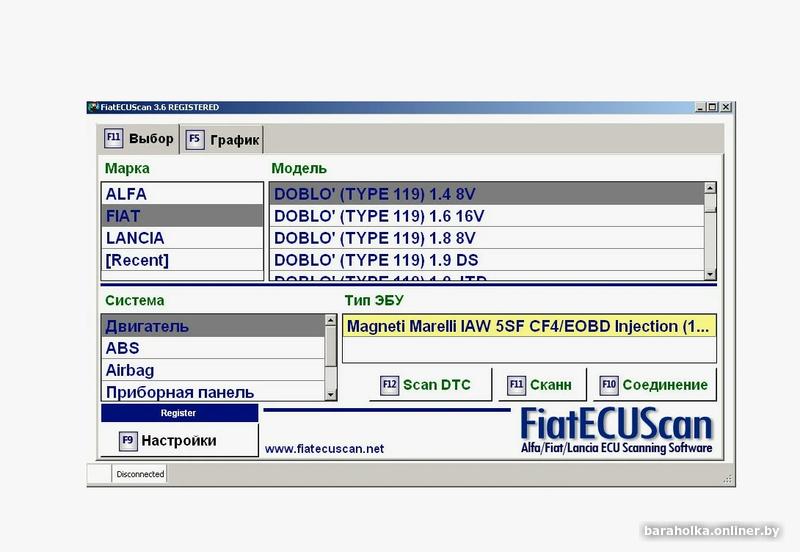Click the F11 icon on Сканн button
Viewport: 800px width, 552px height.
click(x=516, y=385)
